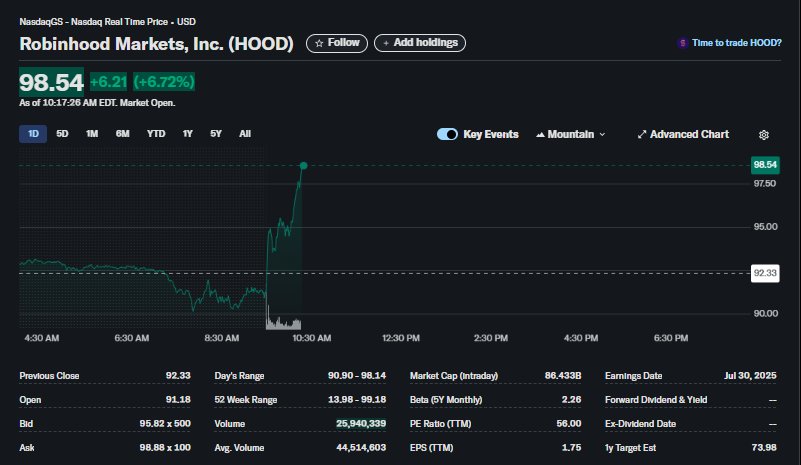Click the star icon in Follow button
Image resolution: width=801 pixels, height=465 pixels.
[319, 43]
